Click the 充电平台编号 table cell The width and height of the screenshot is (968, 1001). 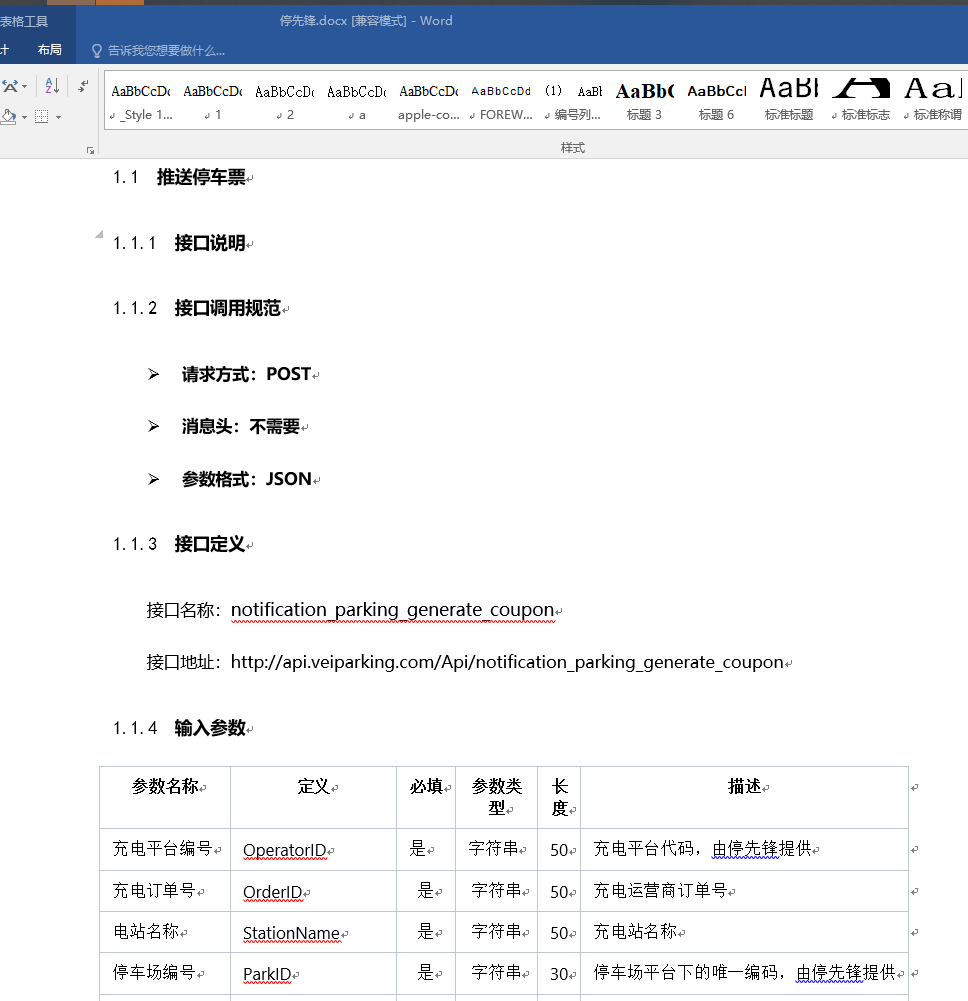coord(163,849)
